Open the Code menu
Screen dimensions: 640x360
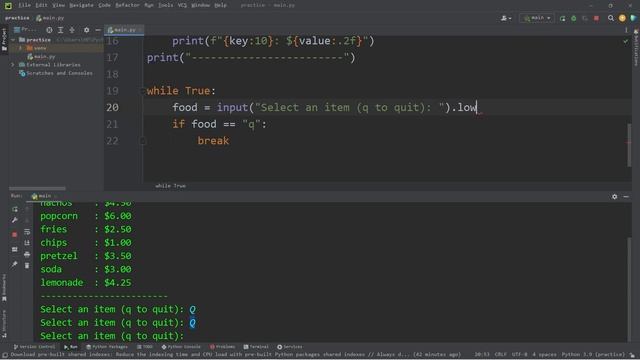click(104, 5)
